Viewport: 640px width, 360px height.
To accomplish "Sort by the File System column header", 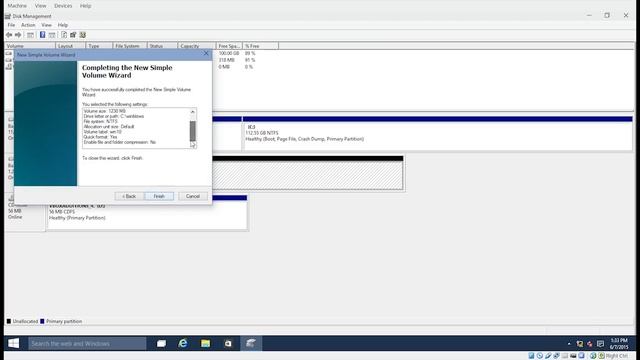I will pos(129,46).
